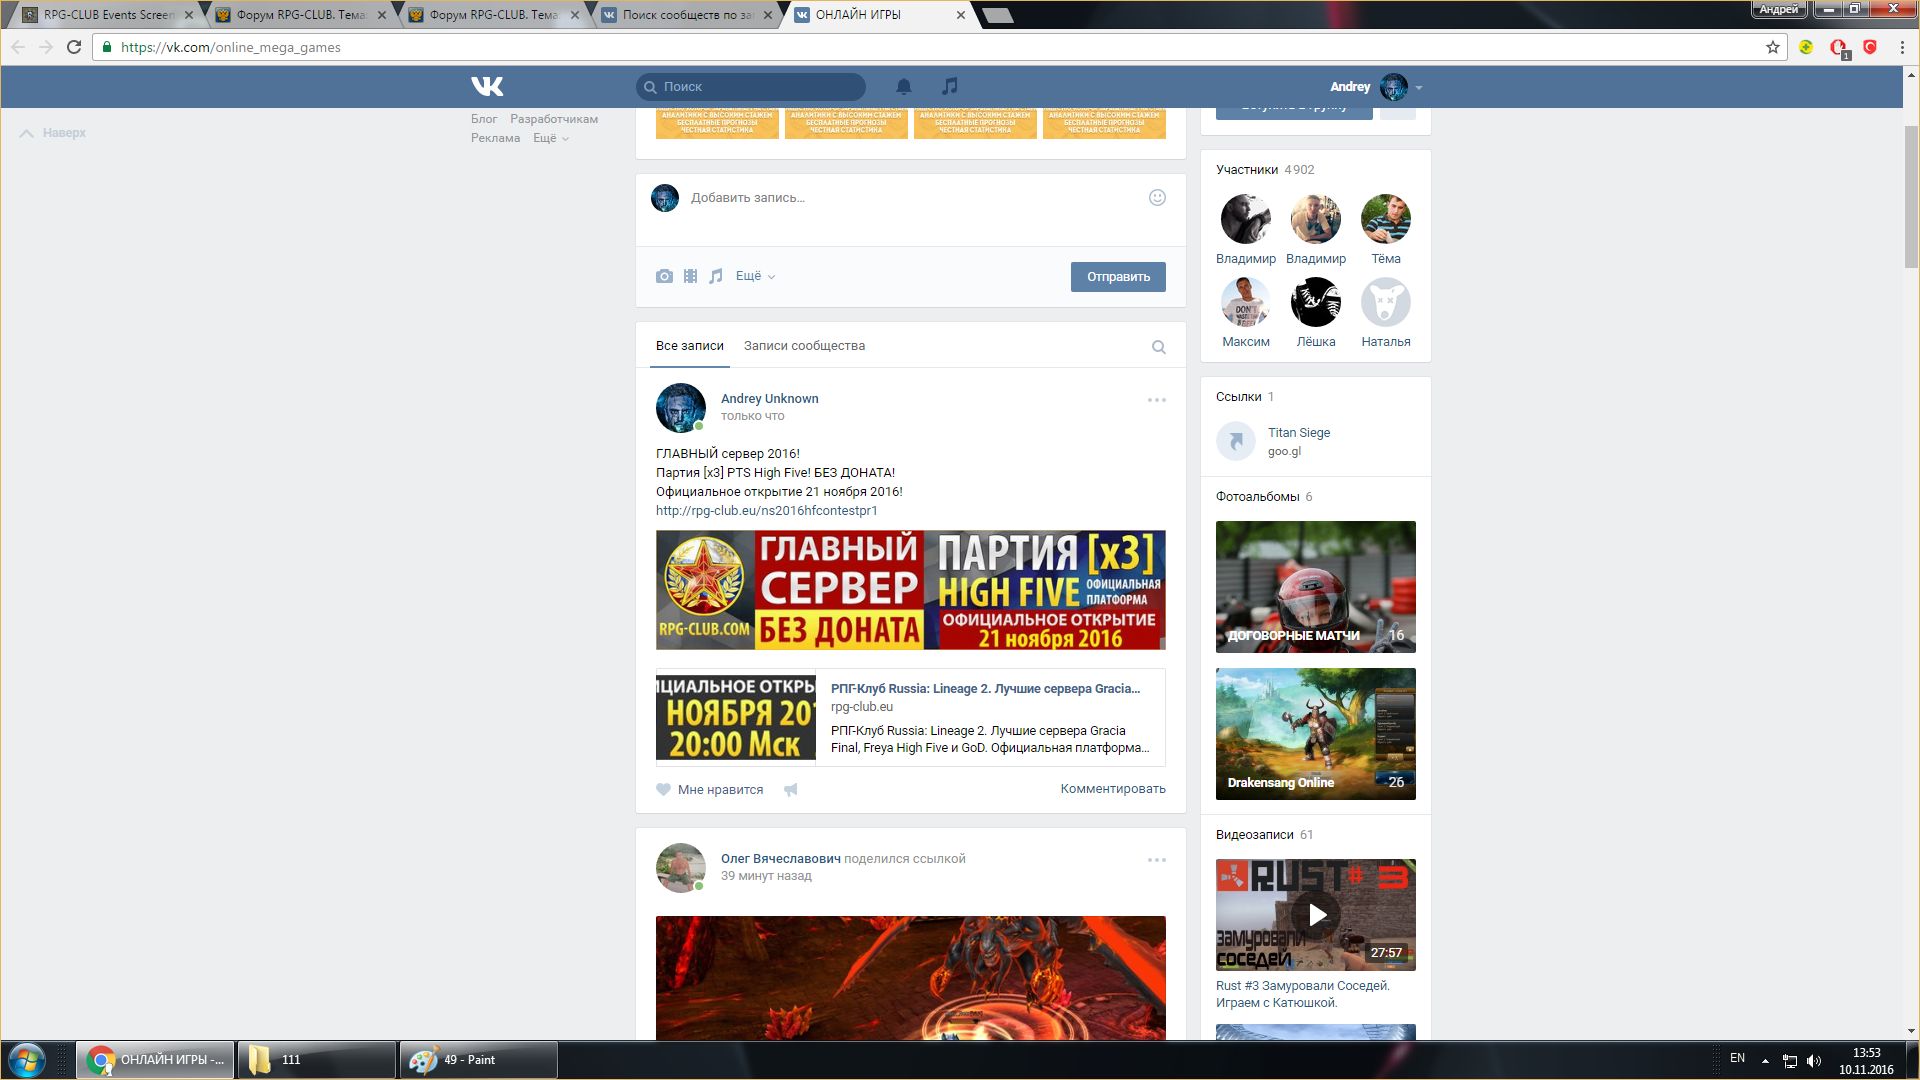Attach a video with the film icon
The width and height of the screenshot is (1920, 1080).
point(690,276)
